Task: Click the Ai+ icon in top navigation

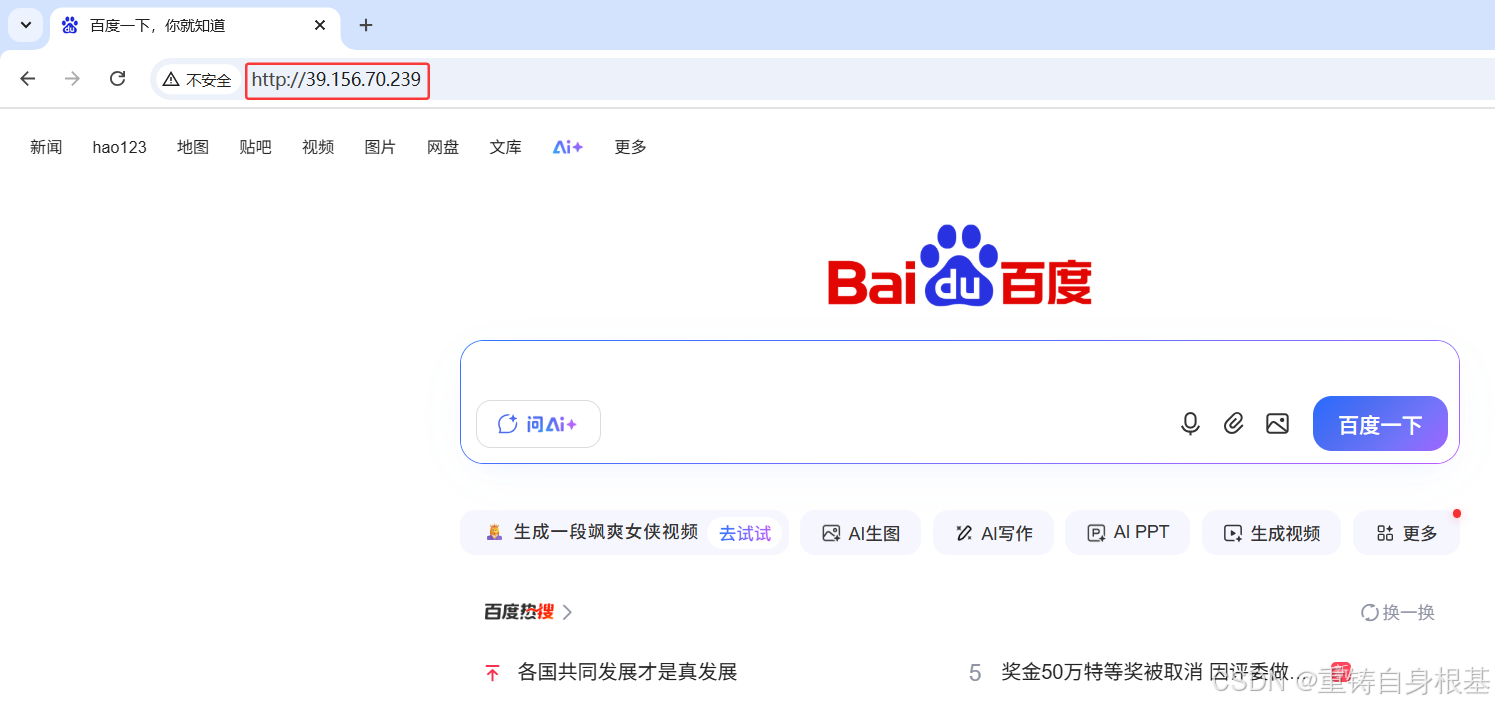Action: [x=568, y=147]
